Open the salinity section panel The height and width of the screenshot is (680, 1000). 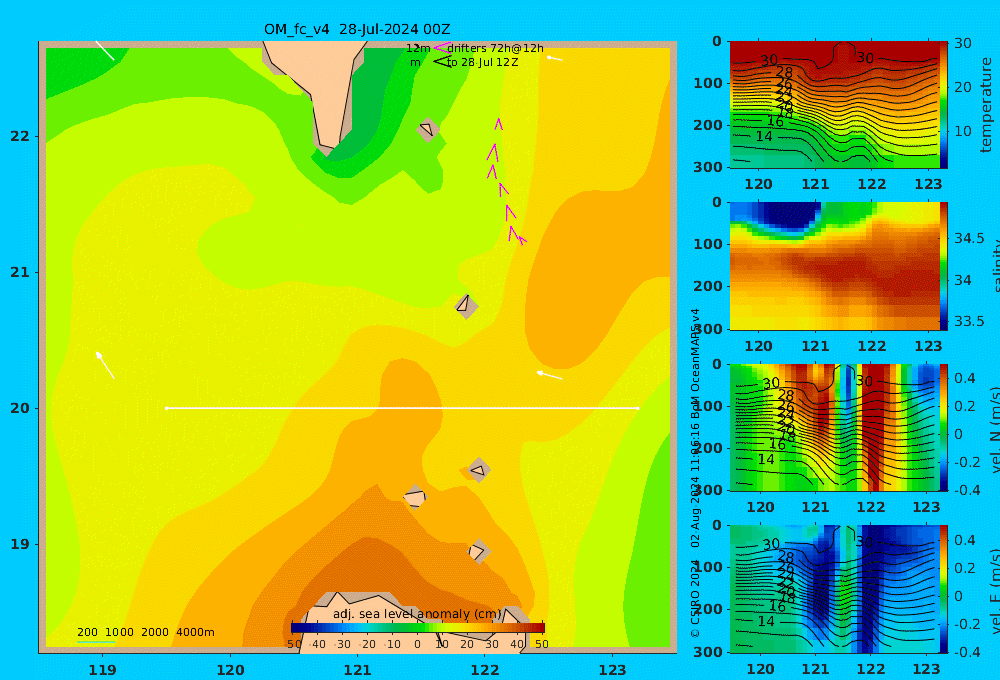(834, 266)
